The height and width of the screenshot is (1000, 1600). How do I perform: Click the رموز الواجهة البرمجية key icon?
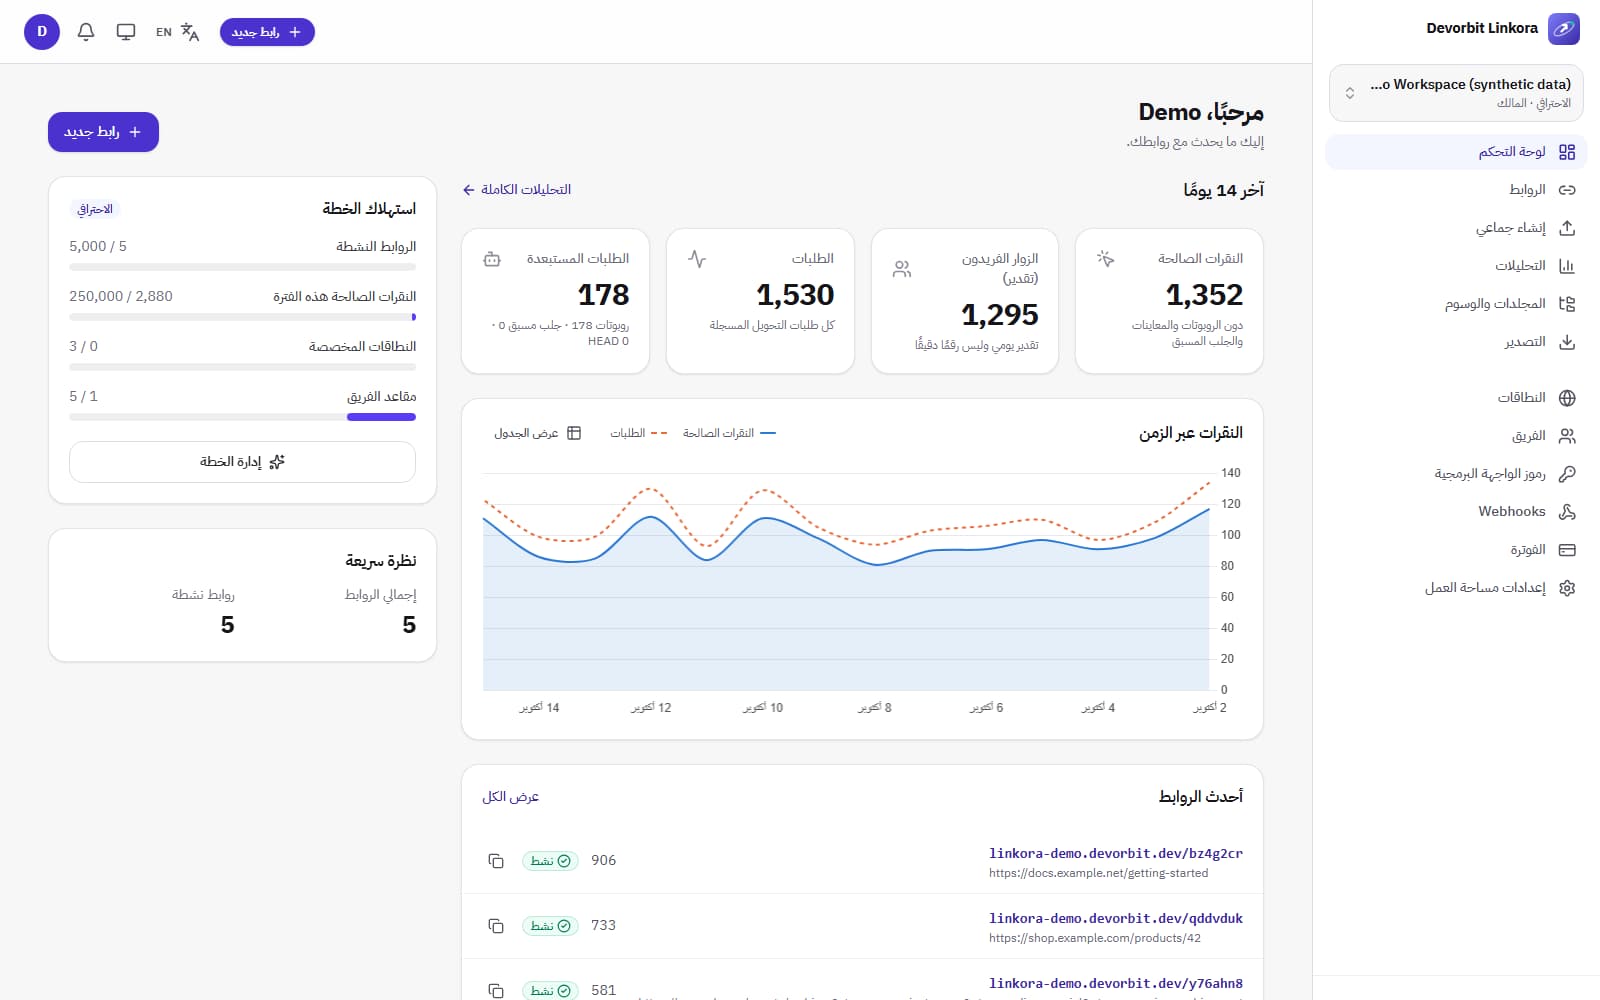pos(1567,474)
